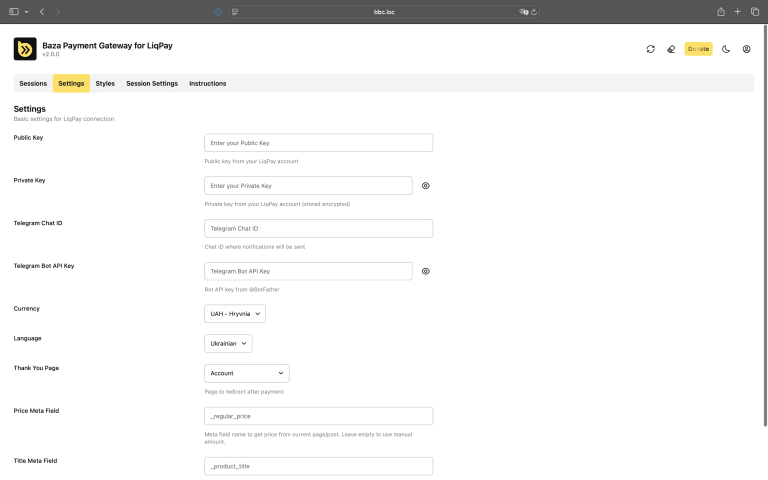The width and height of the screenshot is (768, 480).
Task: Toggle Safari sidebar icon
Action: click(14, 12)
